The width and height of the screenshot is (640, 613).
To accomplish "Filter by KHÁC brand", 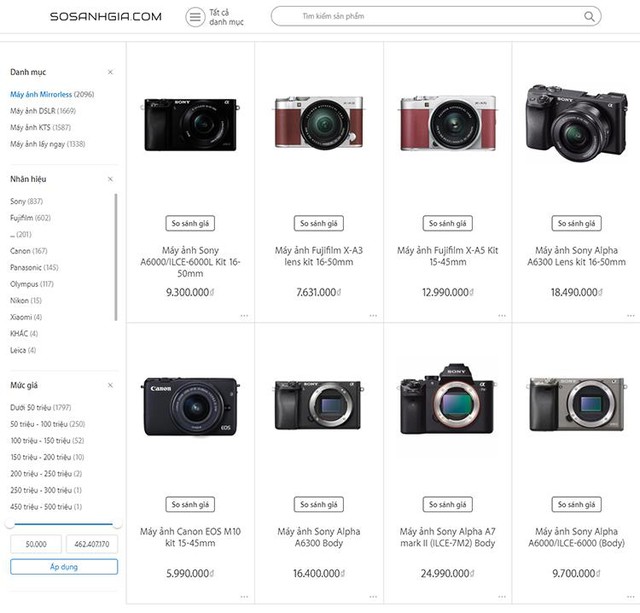I will click(x=24, y=333).
